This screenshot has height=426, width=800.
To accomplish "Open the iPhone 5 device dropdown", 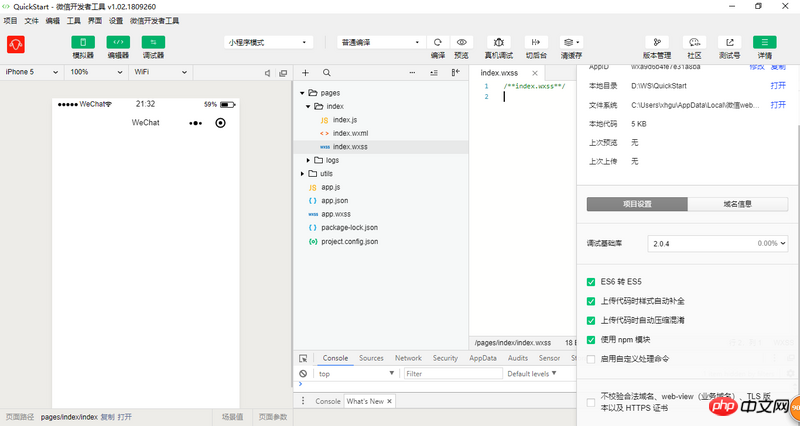I will (32, 72).
